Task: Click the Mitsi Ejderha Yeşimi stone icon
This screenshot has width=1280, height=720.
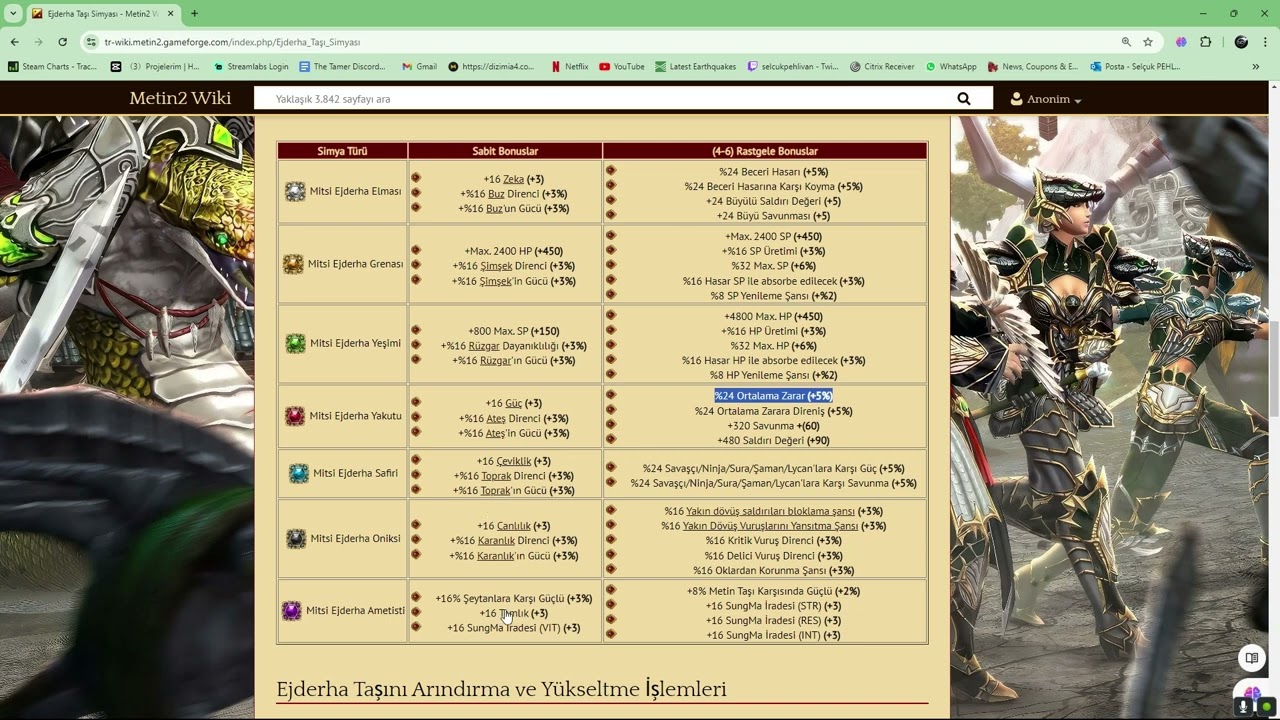Action: tap(295, 343)
